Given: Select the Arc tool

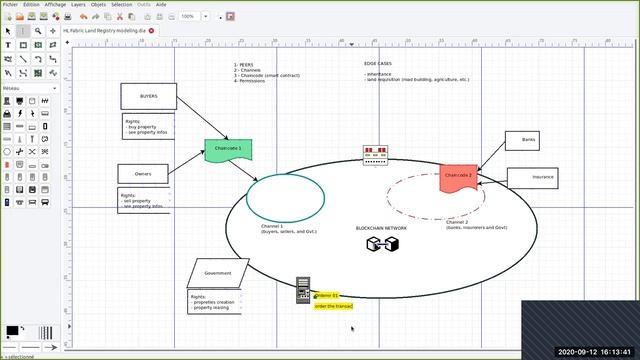Looking at the screenshot, I should (x=38, y=59).
